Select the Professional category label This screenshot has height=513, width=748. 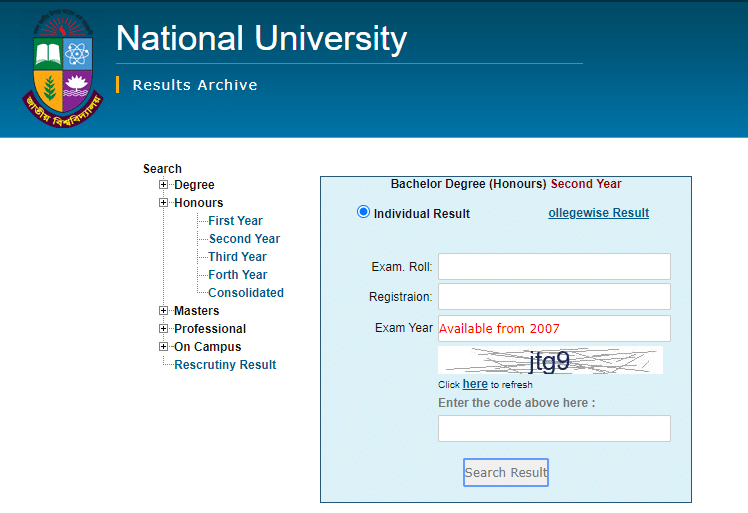point(210,329)
